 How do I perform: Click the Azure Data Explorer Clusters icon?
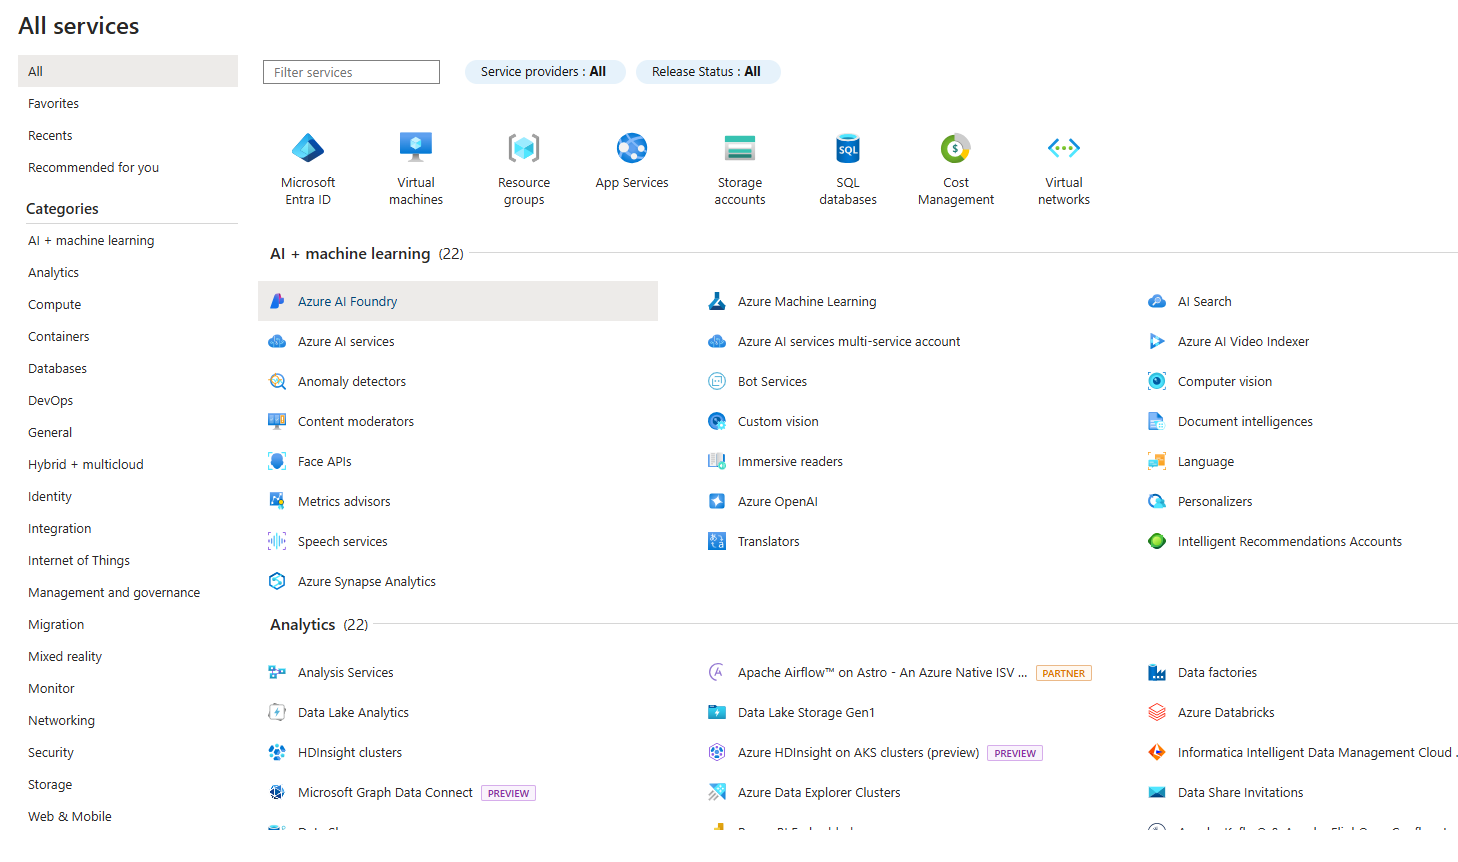point(717,792)
